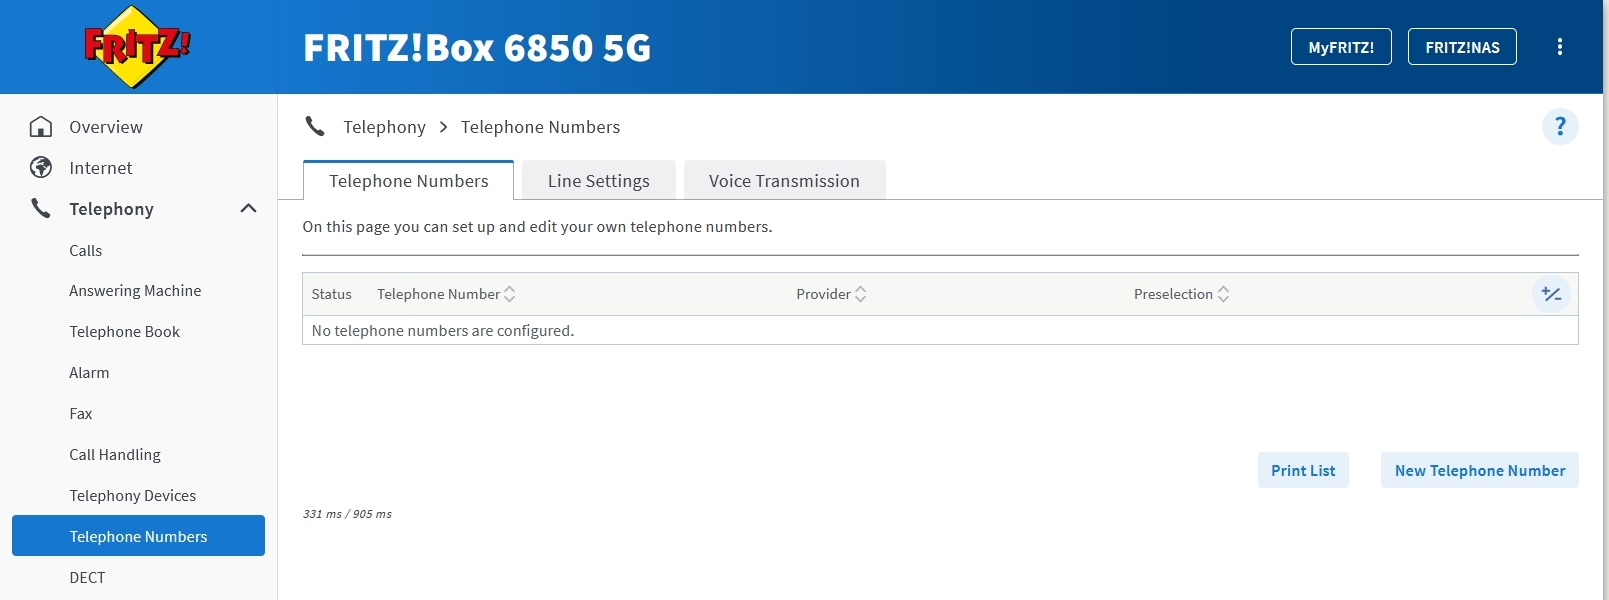Screen dimensions: 1609x600
Task: Switch to the Voice Transmission tab
Action: tap(784, 181)
